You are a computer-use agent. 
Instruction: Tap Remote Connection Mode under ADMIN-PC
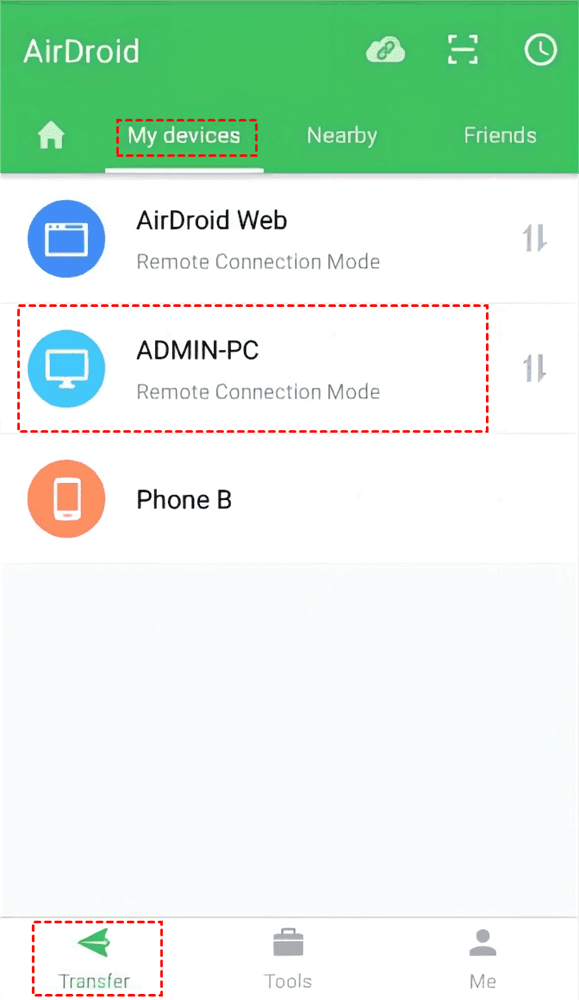(x=258, y=392)
